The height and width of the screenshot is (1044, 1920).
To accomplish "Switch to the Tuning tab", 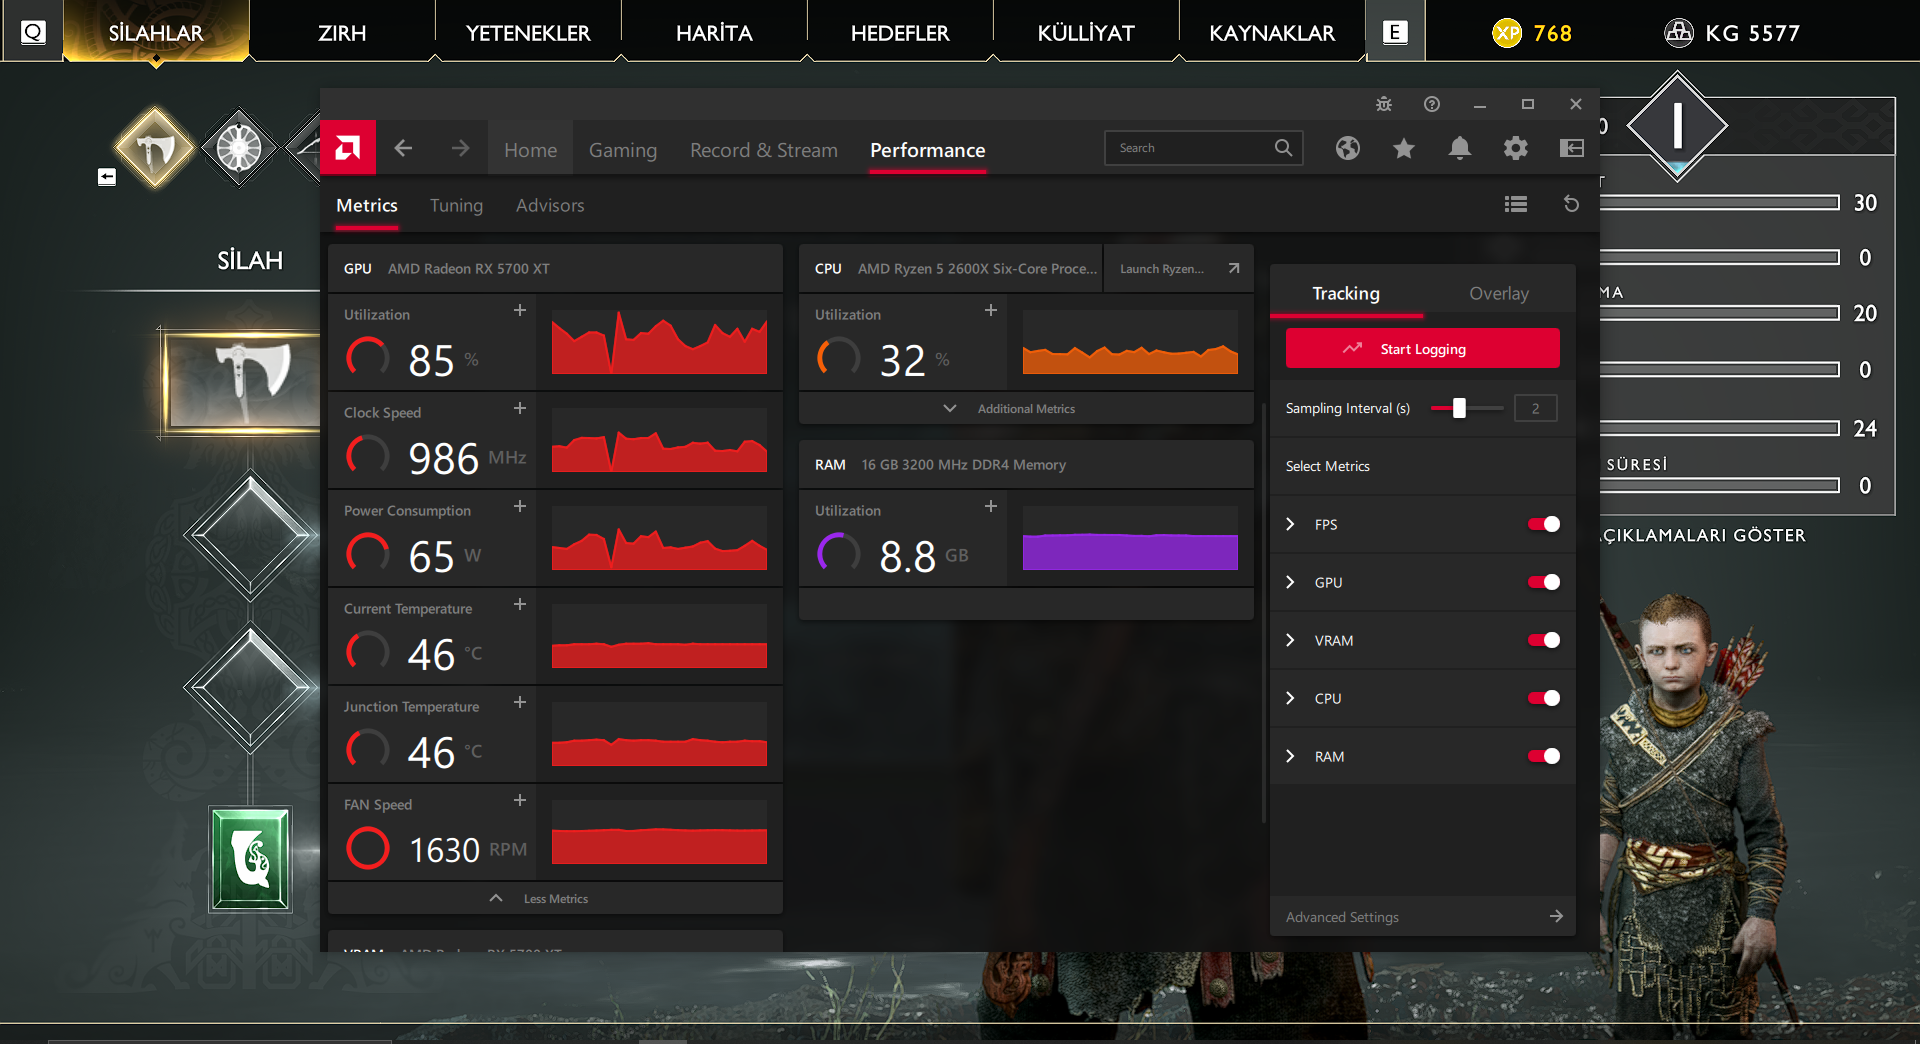I will click(456, 205).
